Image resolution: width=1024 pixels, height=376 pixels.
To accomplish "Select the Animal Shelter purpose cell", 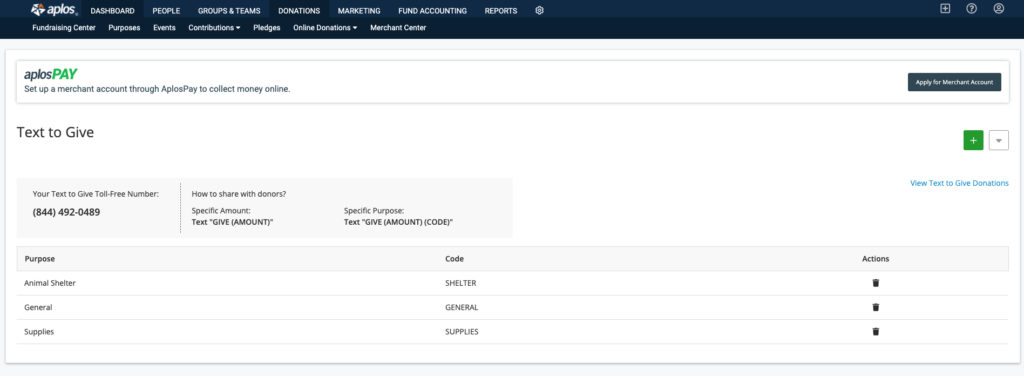I will [x=50, y=283].
